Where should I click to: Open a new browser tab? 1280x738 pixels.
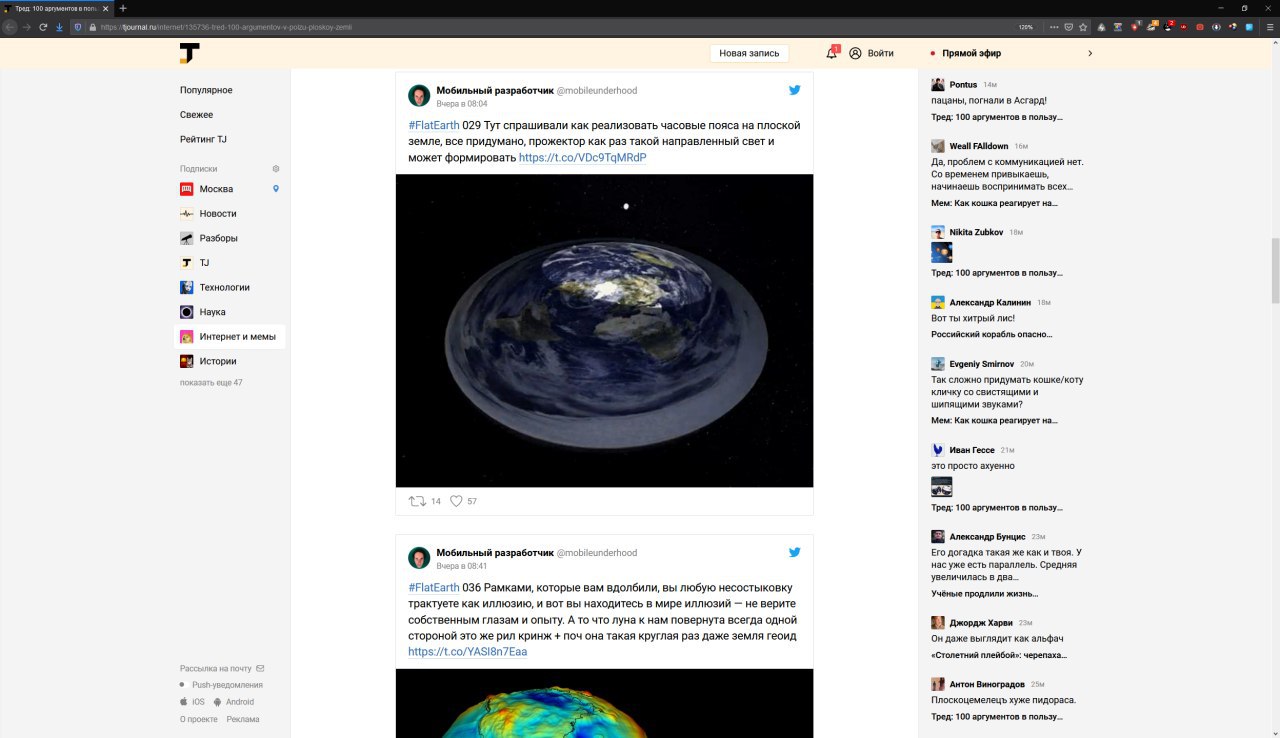point(123,8)
